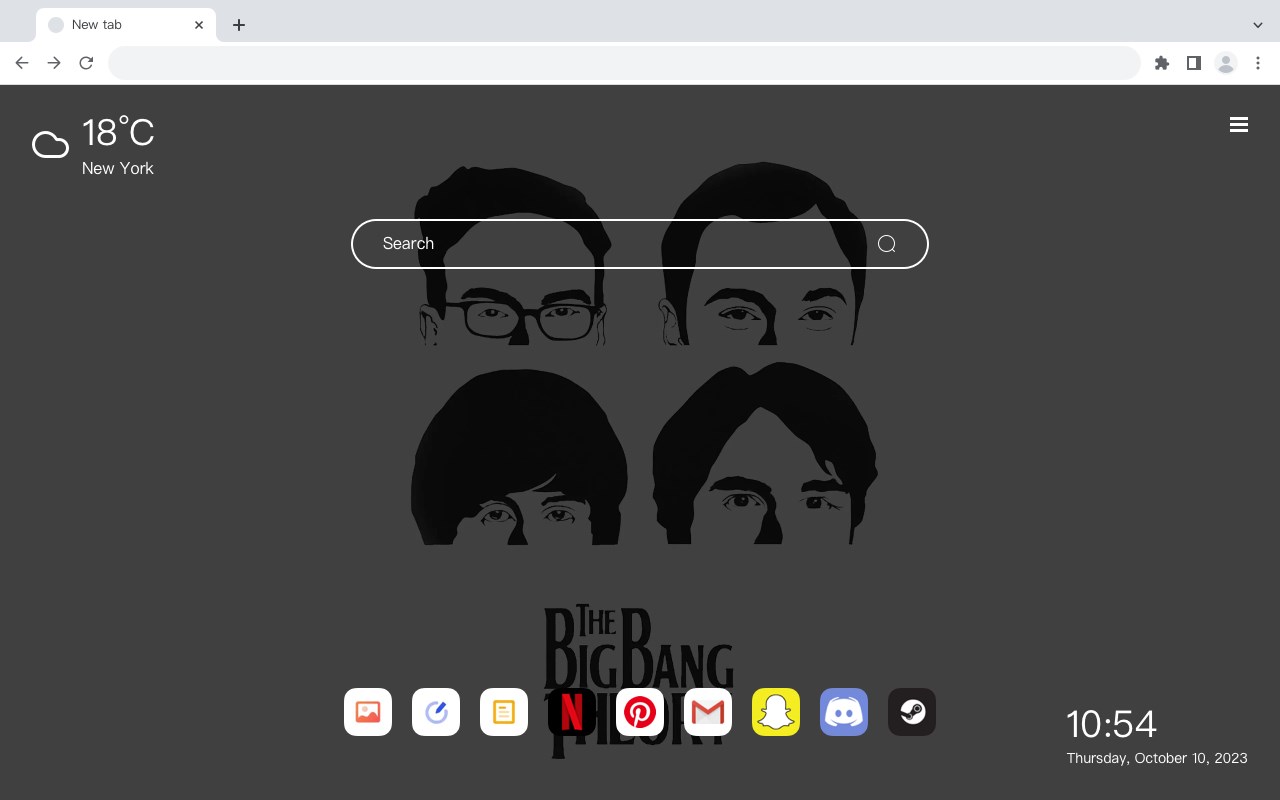1280x800 pixels.
Task: Toggle the browser side panel
Action: 1194,63
